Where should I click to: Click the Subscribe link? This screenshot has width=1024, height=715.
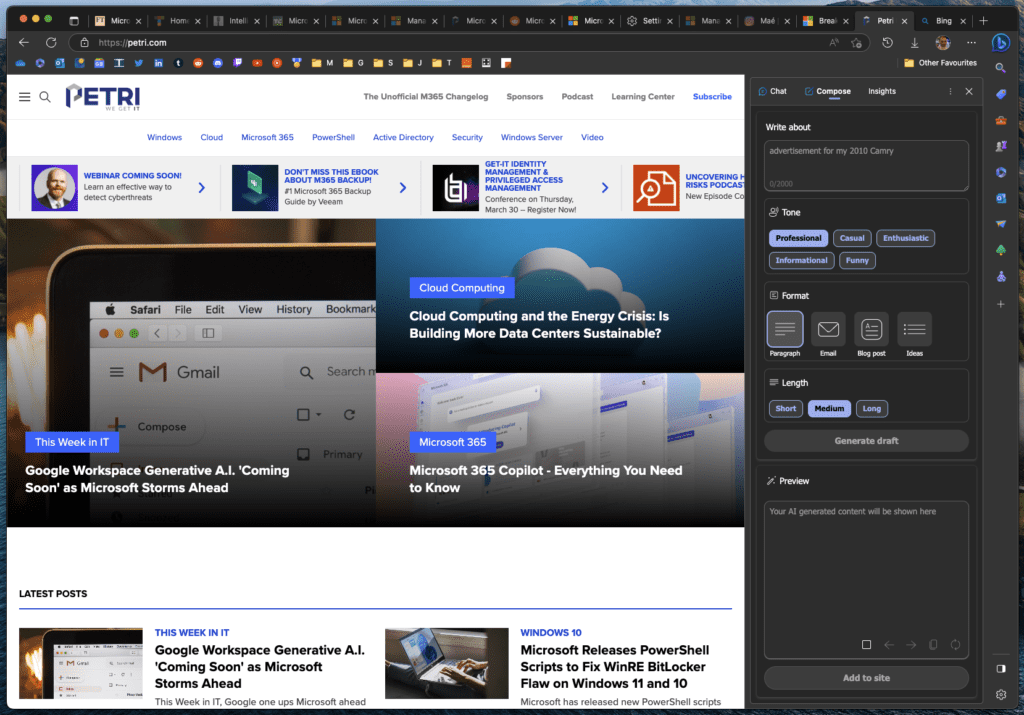pyautogui.click(x=712, y=97)
